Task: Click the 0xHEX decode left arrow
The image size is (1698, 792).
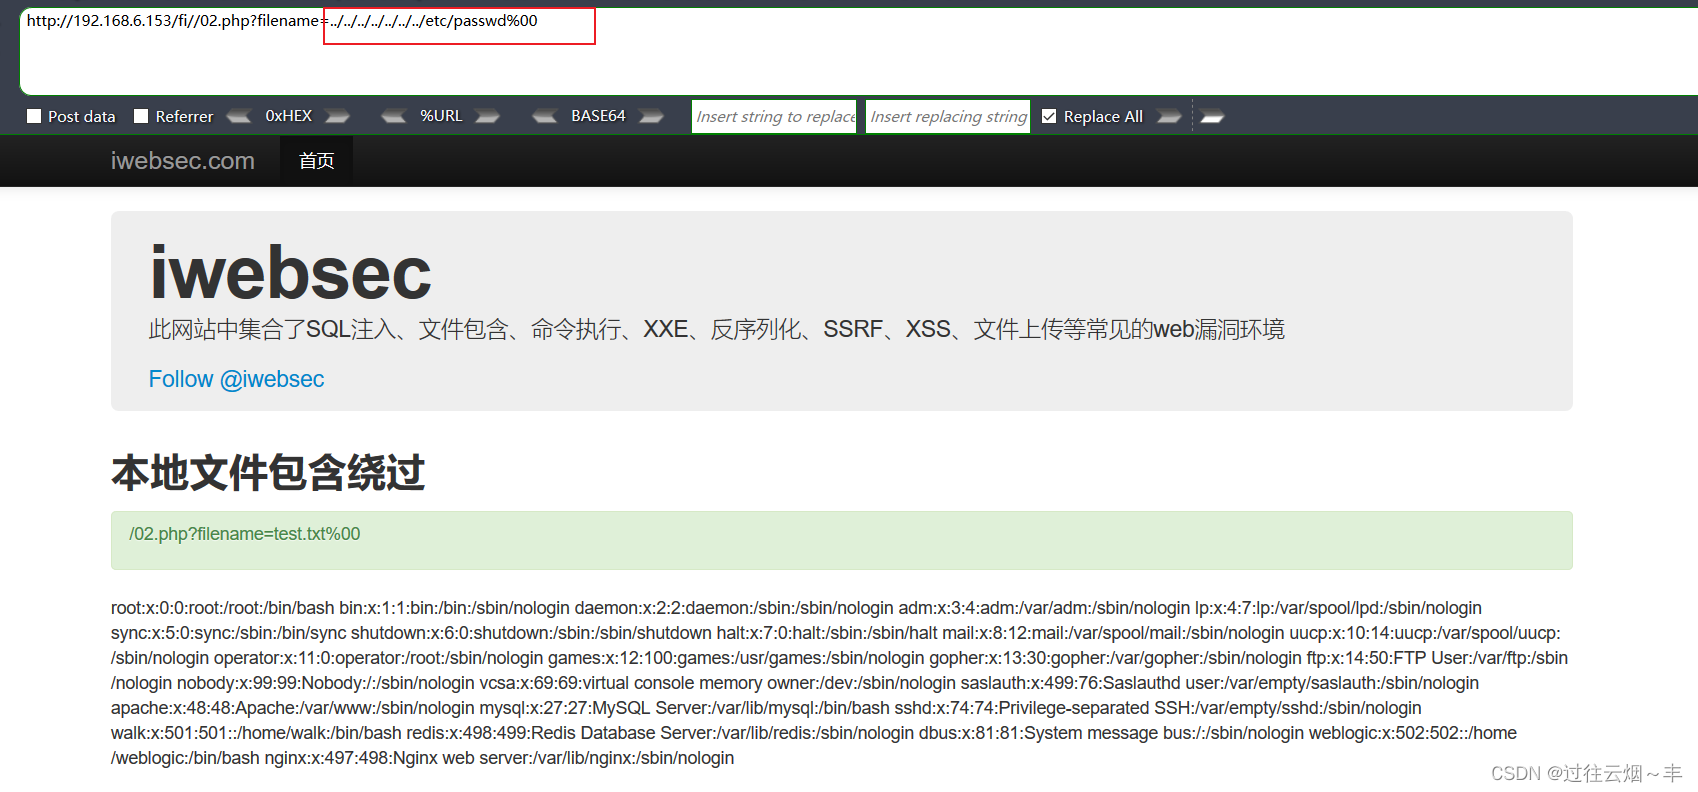Action: click(x=238, y=117)
